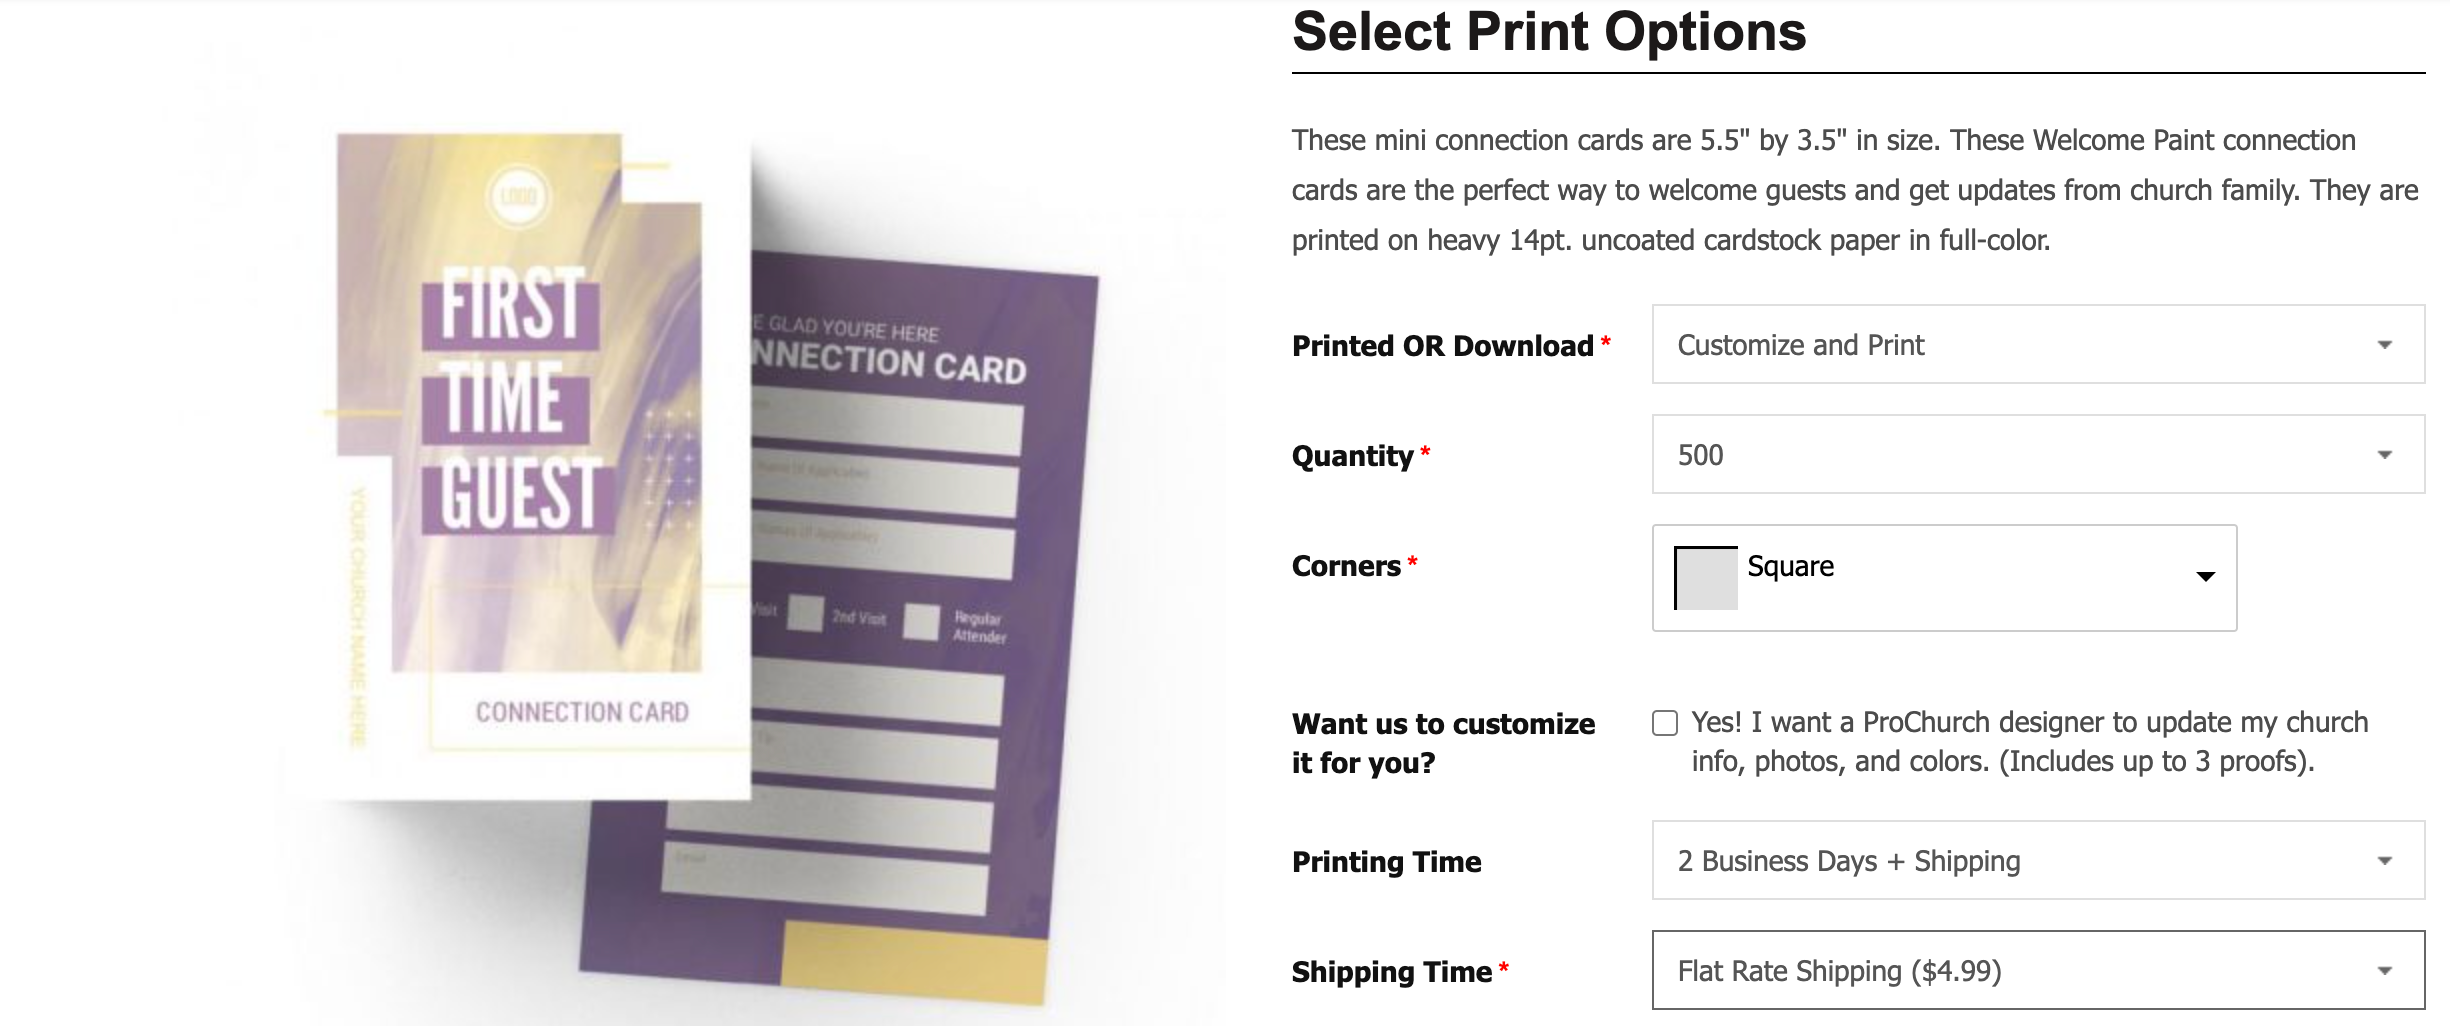2450x1026 pixels.
Task: Click the black arrow in Corners selector
Action: 2205,576
